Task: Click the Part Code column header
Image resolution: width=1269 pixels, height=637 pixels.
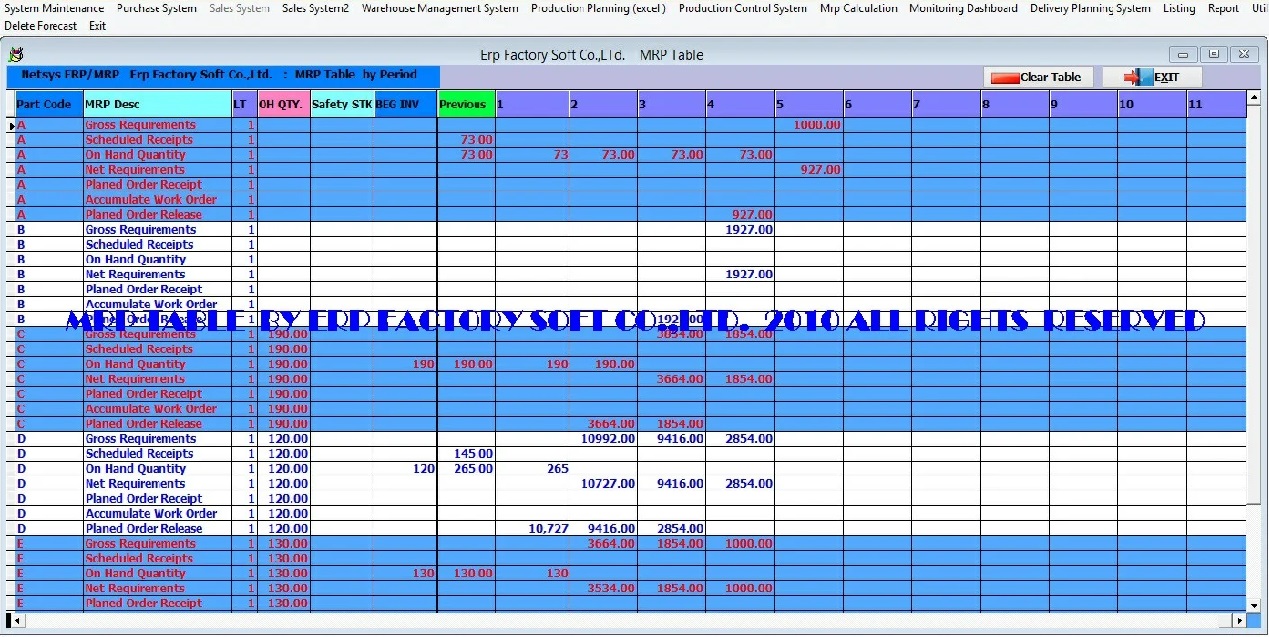Action: 44,104
